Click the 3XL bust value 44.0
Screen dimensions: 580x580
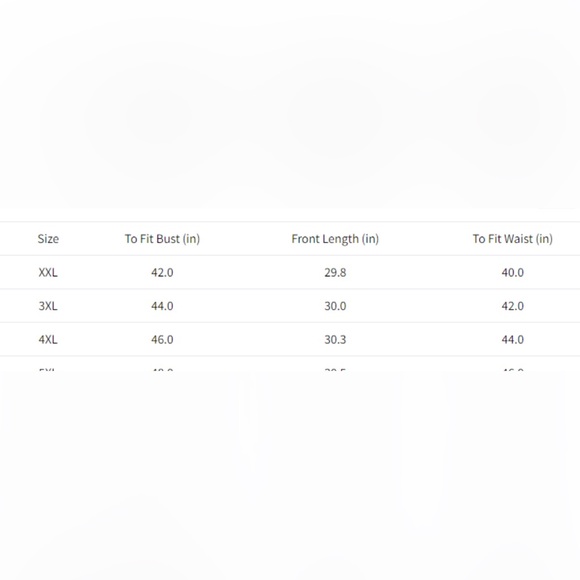162,306
